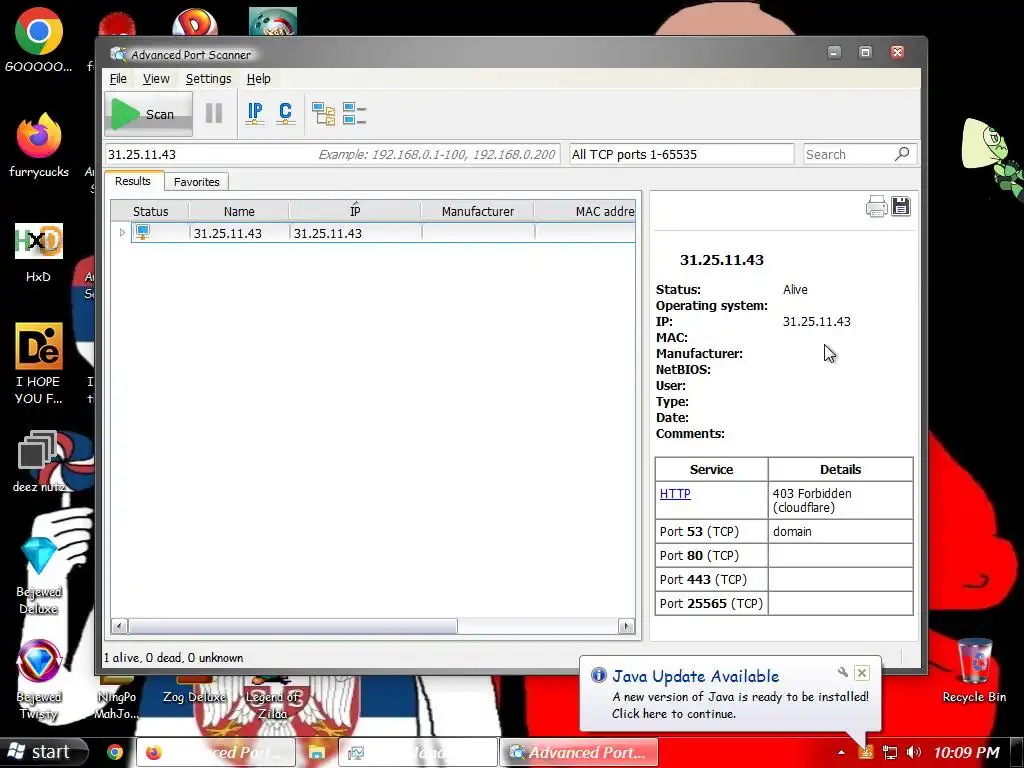The height and width of the screenshot is (768, 1024).
Task: Print the host details
Action: [876, 206]
